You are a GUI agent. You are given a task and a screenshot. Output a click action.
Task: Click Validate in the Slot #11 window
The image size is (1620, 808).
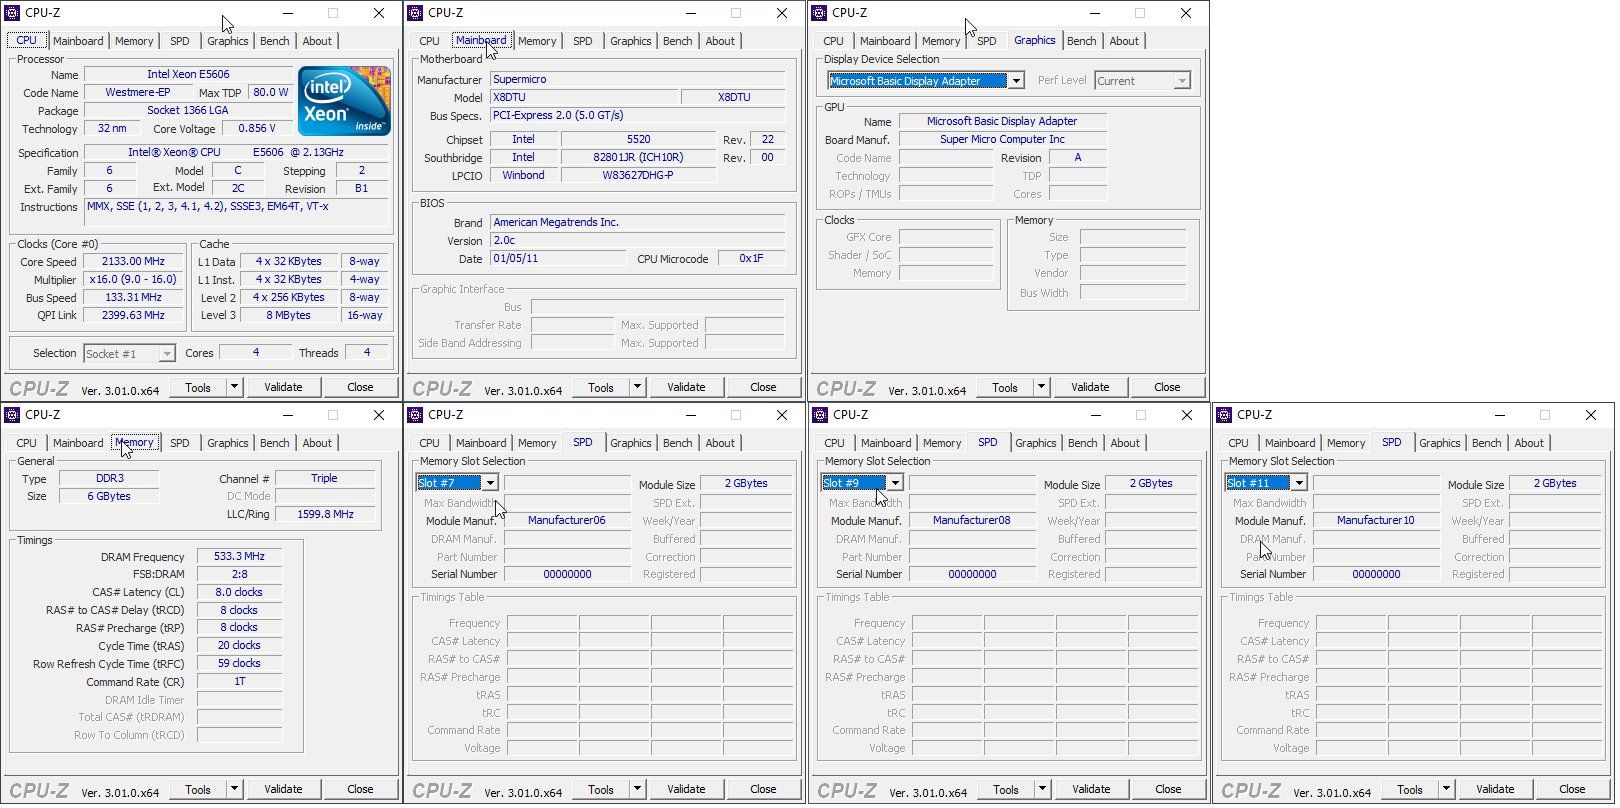1495,789
